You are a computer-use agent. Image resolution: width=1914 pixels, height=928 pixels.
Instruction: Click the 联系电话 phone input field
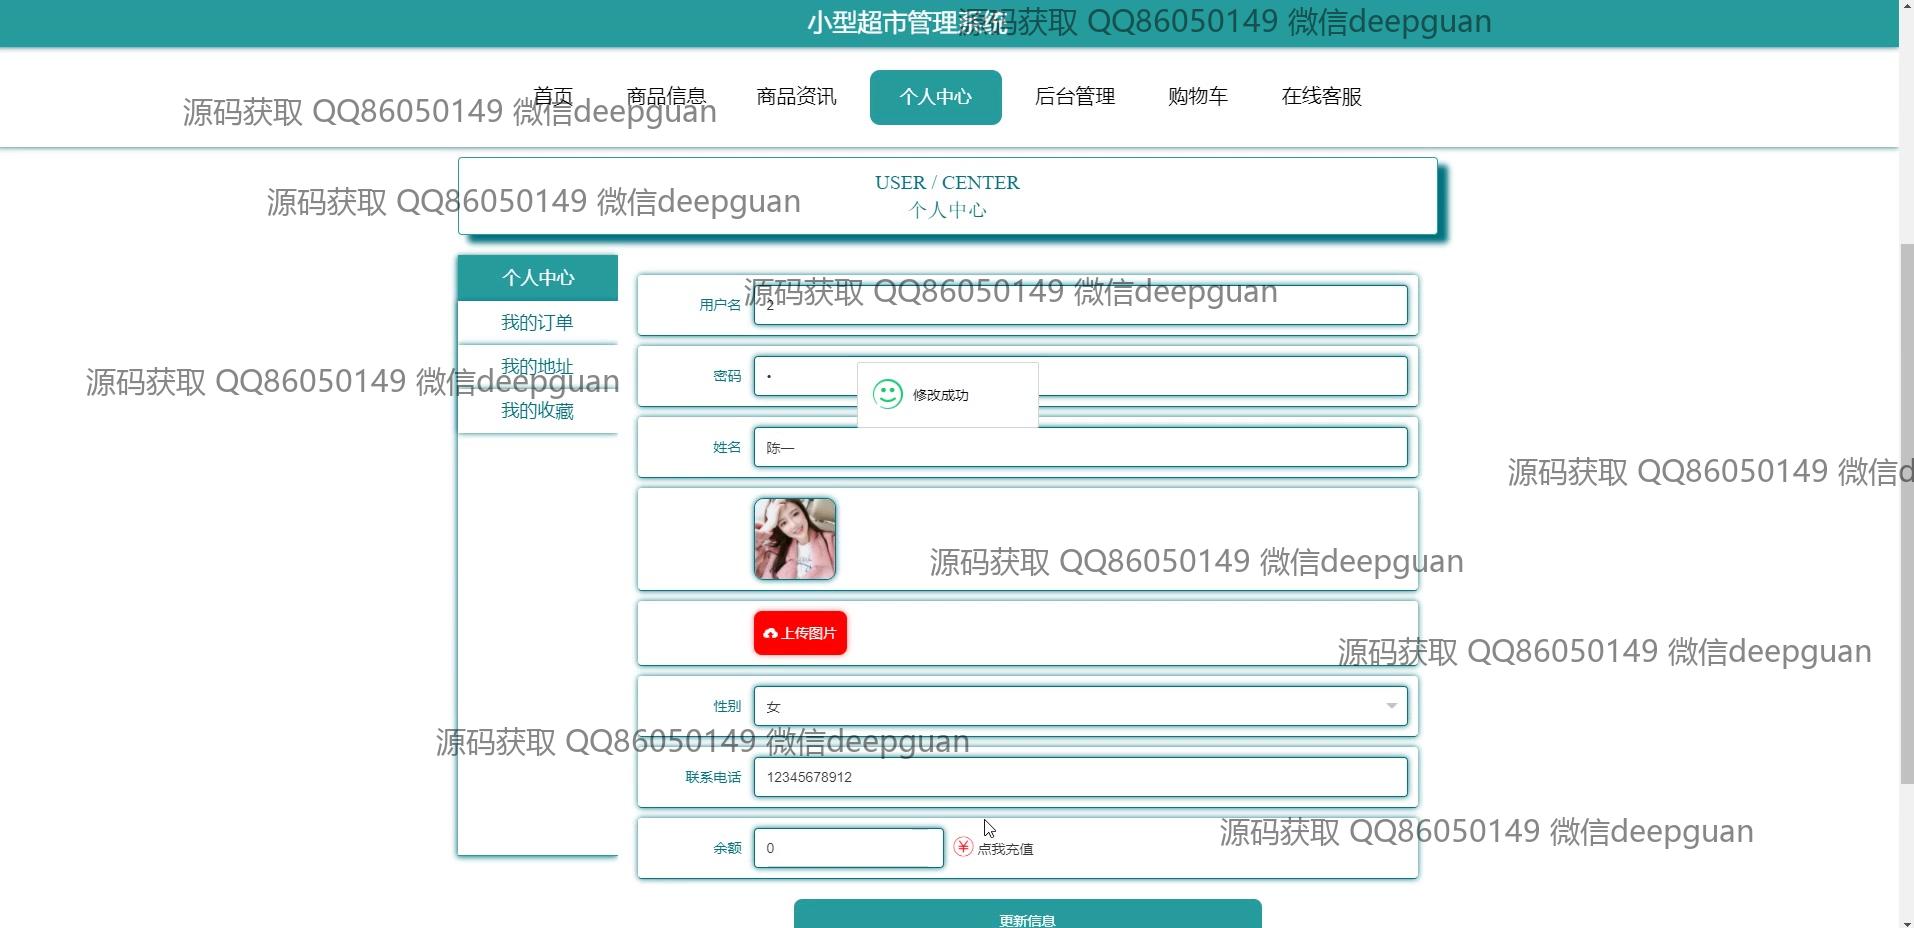click(1080, 777)
